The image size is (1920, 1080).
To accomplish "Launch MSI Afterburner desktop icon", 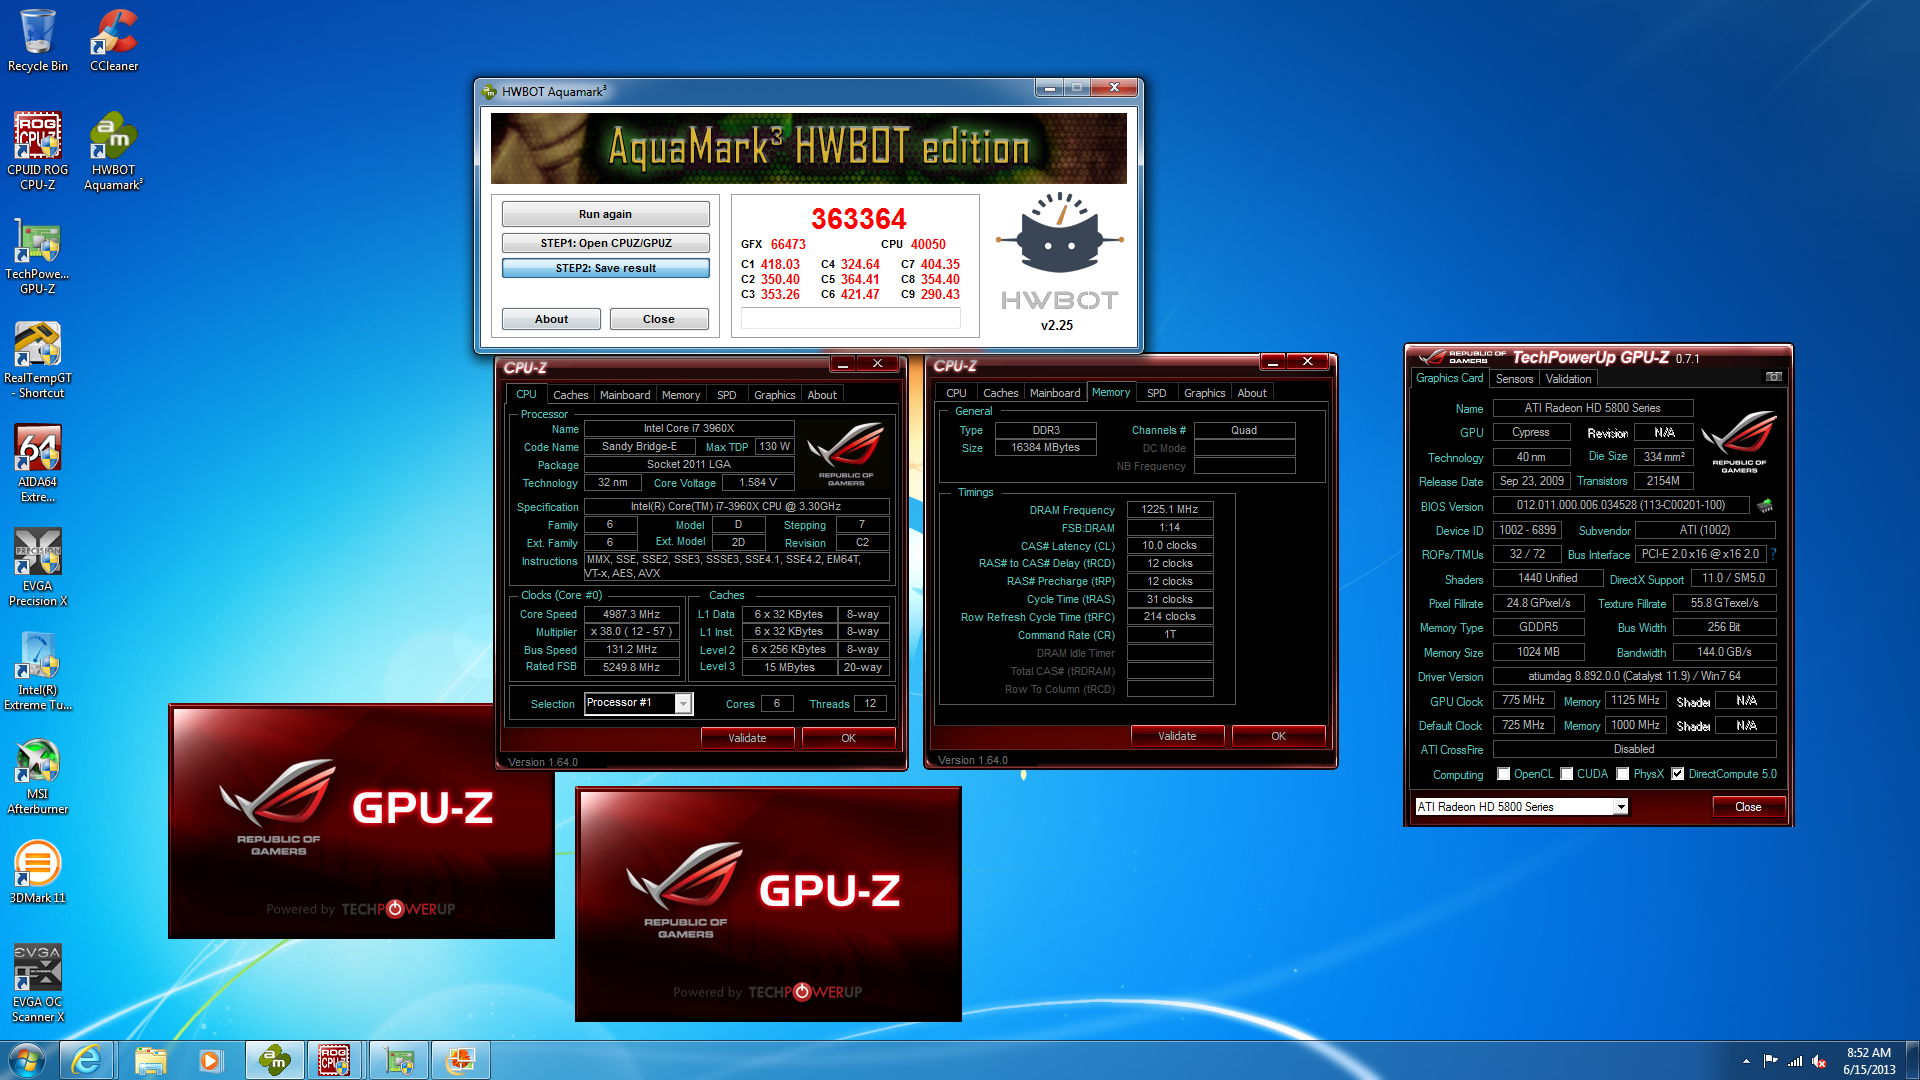I will coord(38,775).
